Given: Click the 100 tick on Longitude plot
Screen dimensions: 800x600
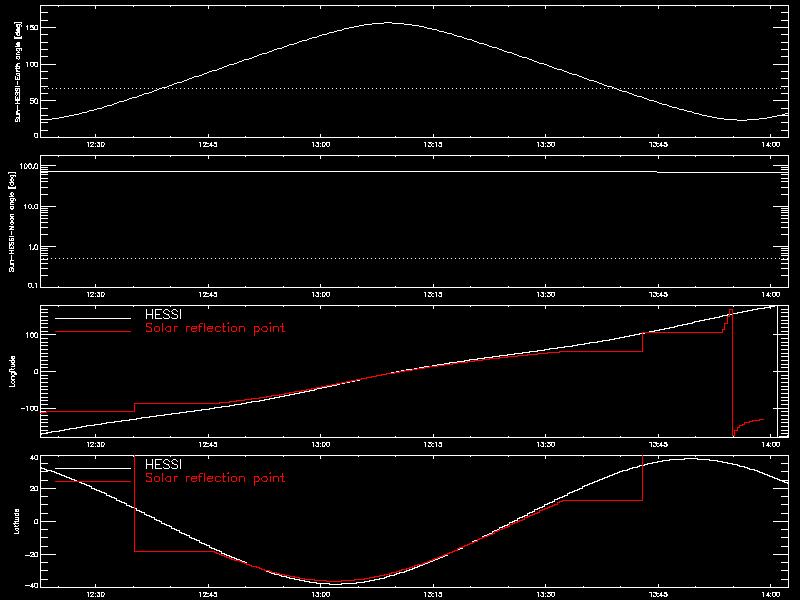Looking at the screenshot, I should click(x=32, y=335).
